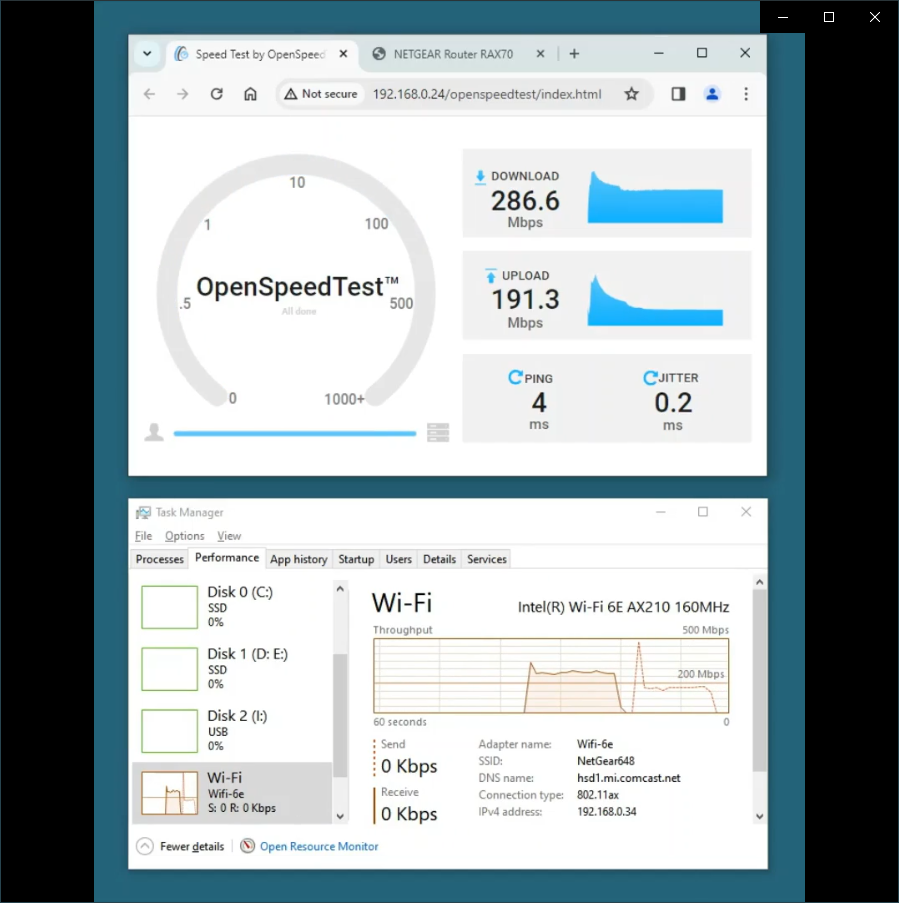This screenshot has width=899, height=903.
Task: Open Task Manager File menu
Action: pyautogui.click(x=143, y=536)
